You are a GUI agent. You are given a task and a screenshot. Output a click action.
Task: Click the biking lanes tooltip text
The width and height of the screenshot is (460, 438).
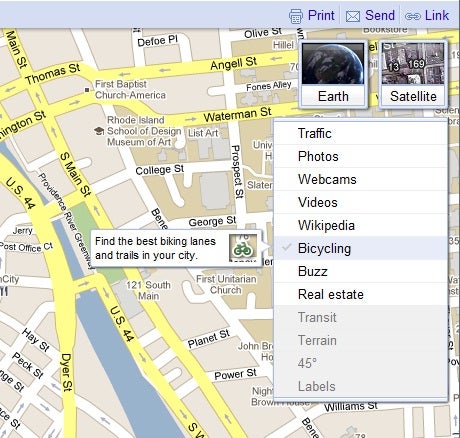tap(155, 248)
